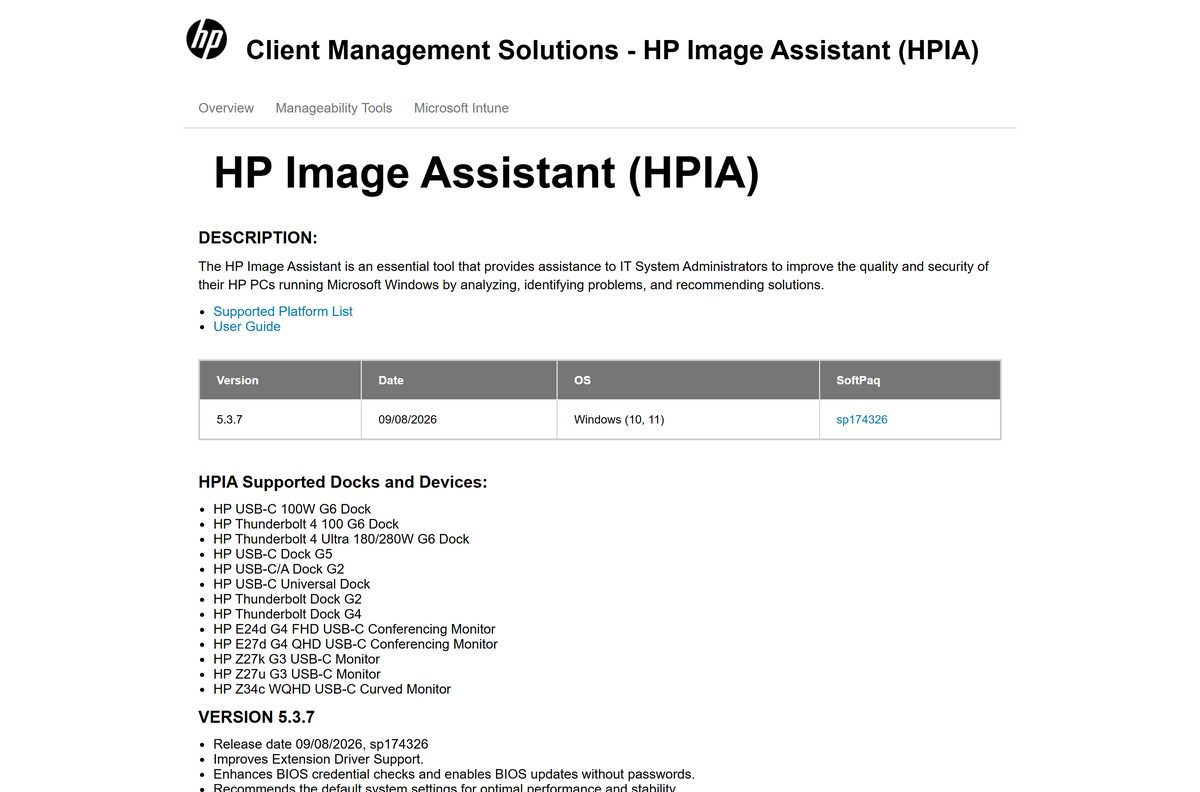Select HP USB-C Dock G5 item

(273, 554)
